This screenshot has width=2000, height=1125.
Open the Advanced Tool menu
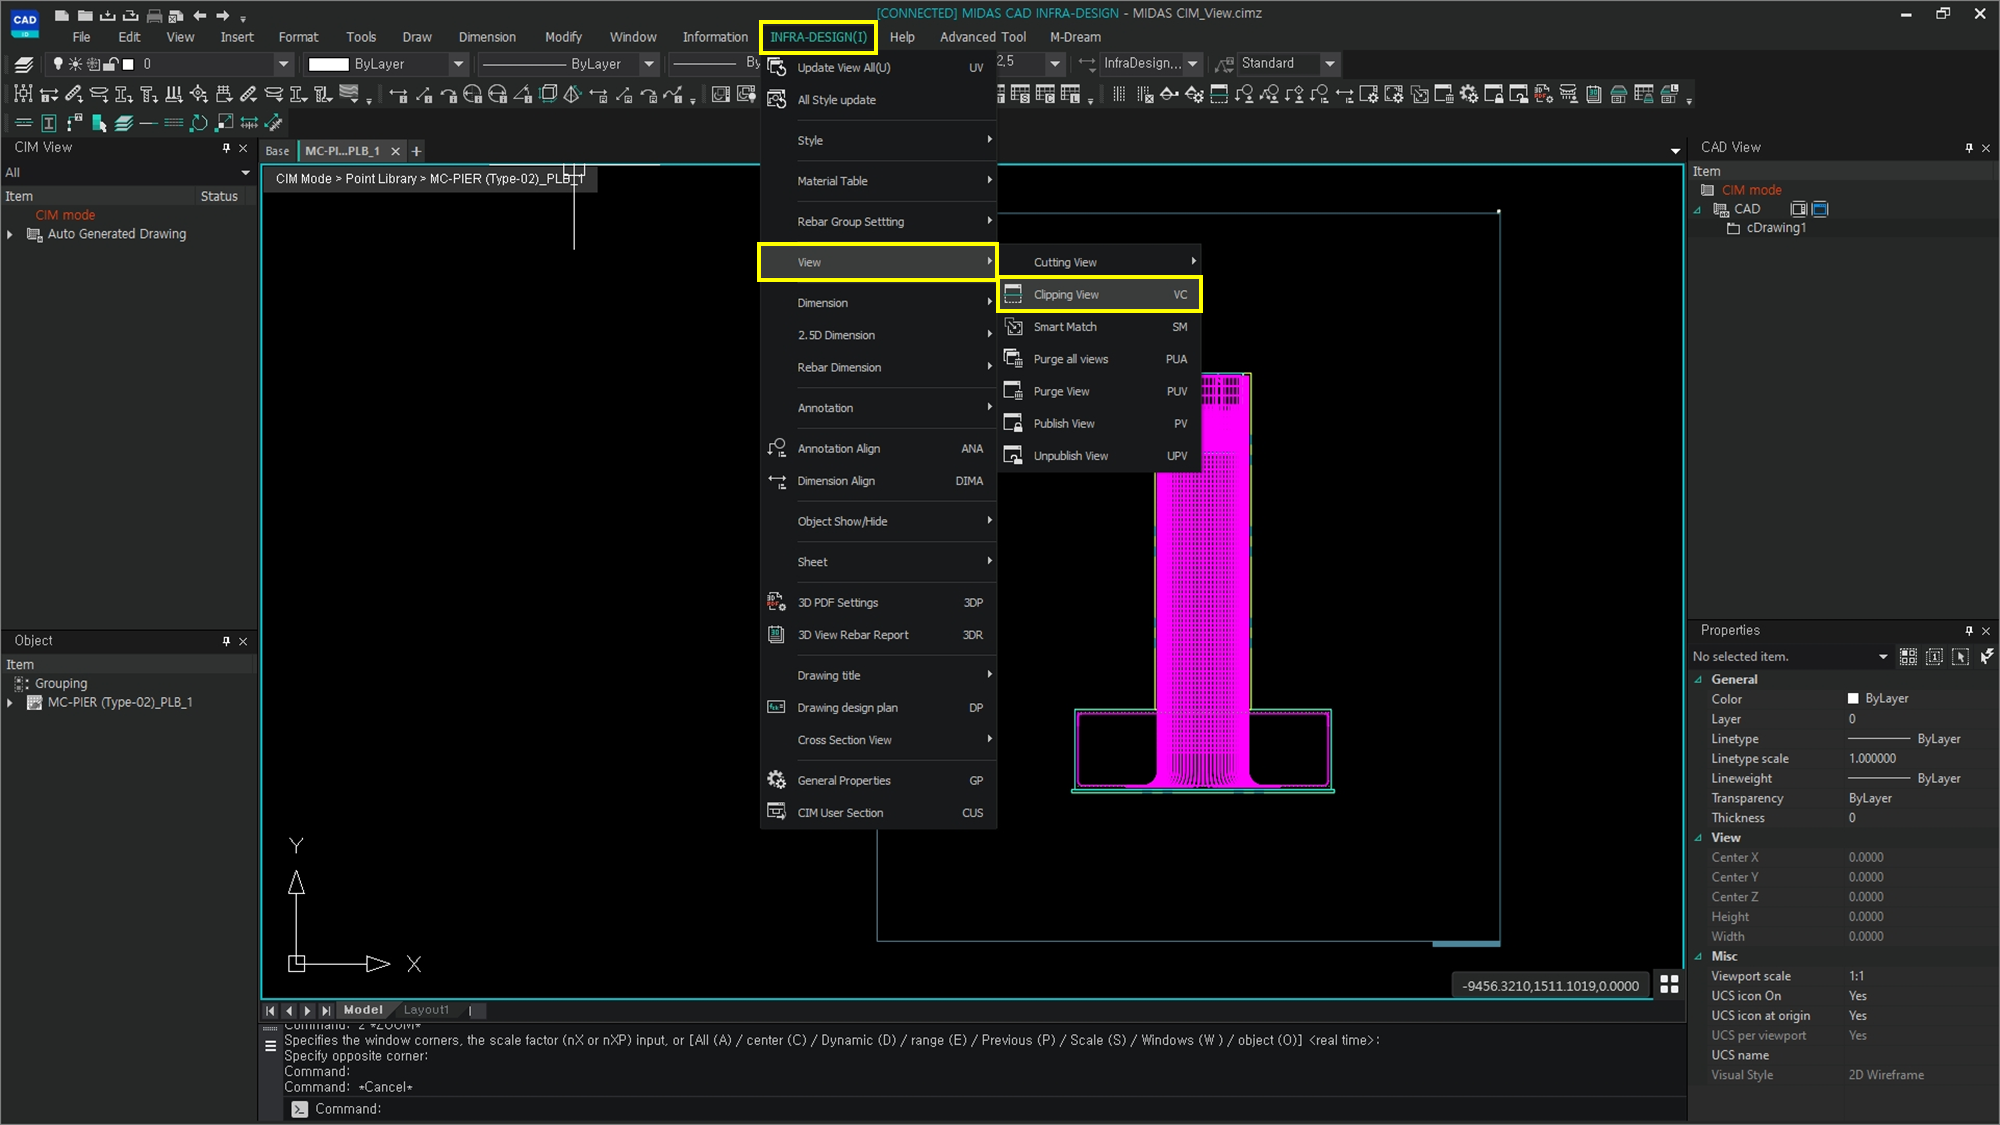982,37
